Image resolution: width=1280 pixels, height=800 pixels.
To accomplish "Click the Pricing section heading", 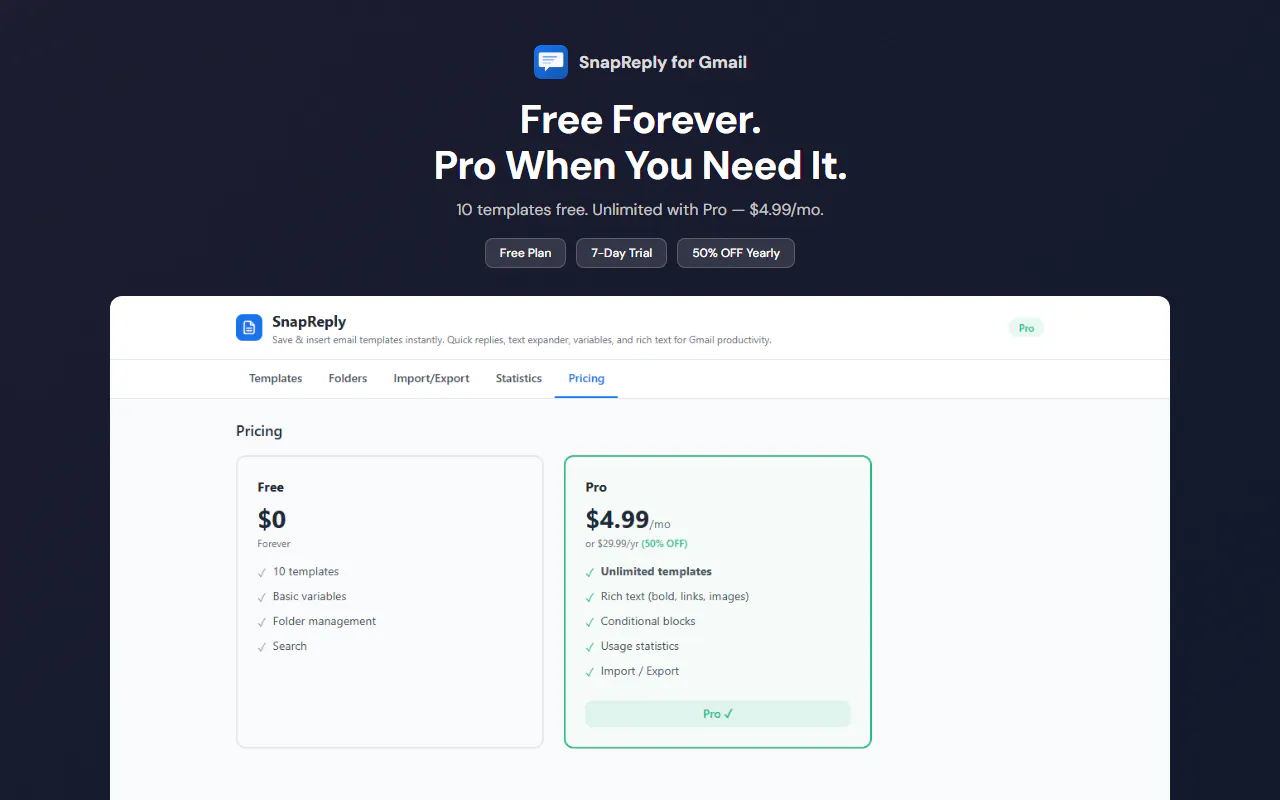I will tap(259, 431).
